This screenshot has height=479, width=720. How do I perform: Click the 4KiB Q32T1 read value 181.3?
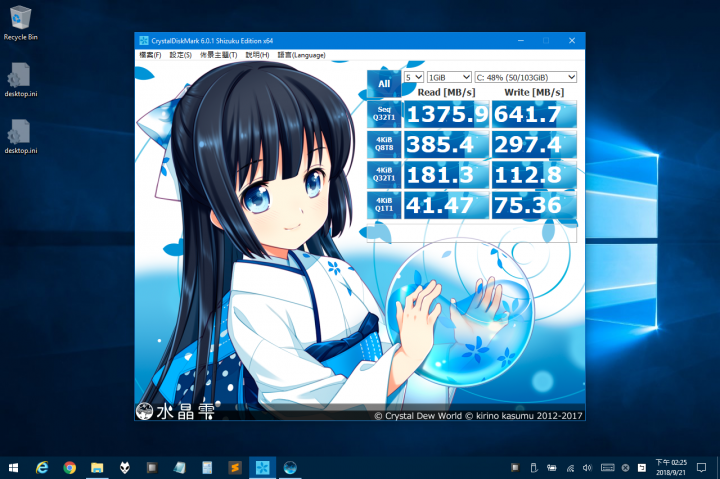point(446,175)
